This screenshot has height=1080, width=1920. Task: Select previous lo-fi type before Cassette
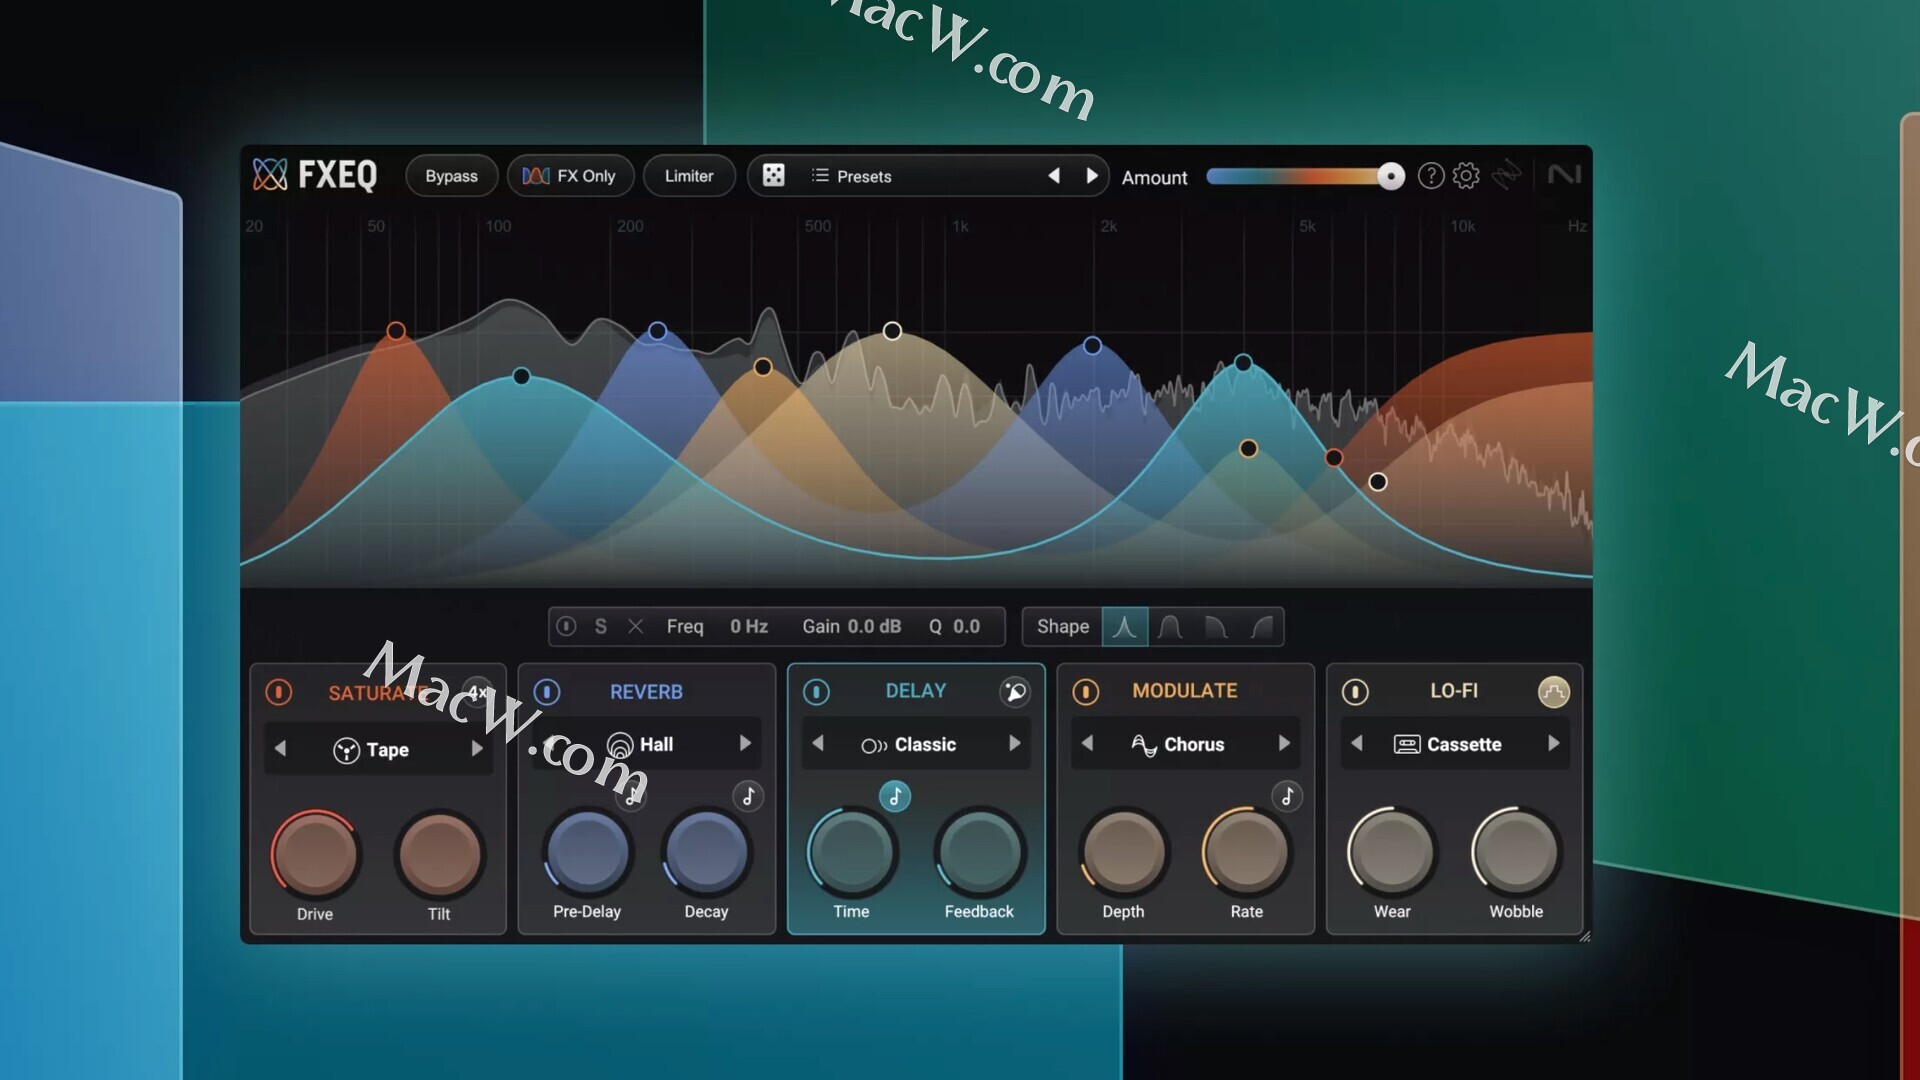point(1357,744)
